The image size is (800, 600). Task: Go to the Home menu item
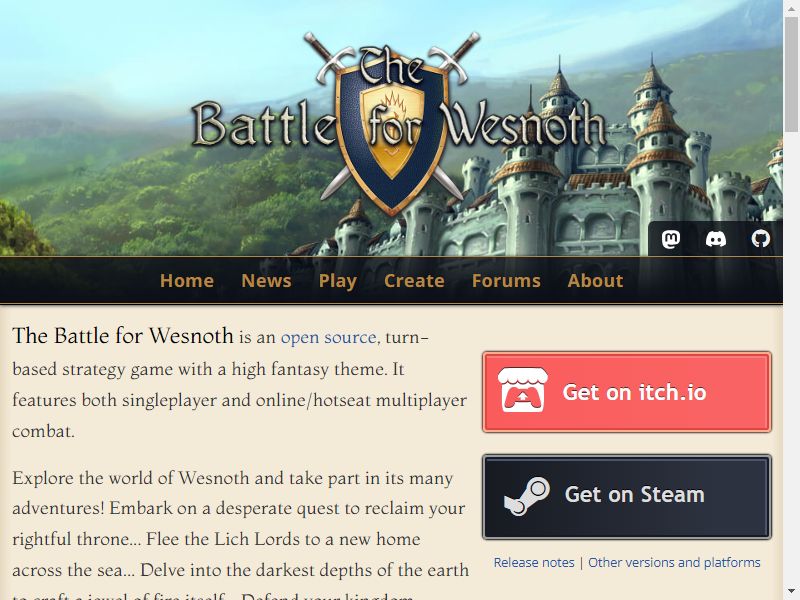[x=187, y=281]
